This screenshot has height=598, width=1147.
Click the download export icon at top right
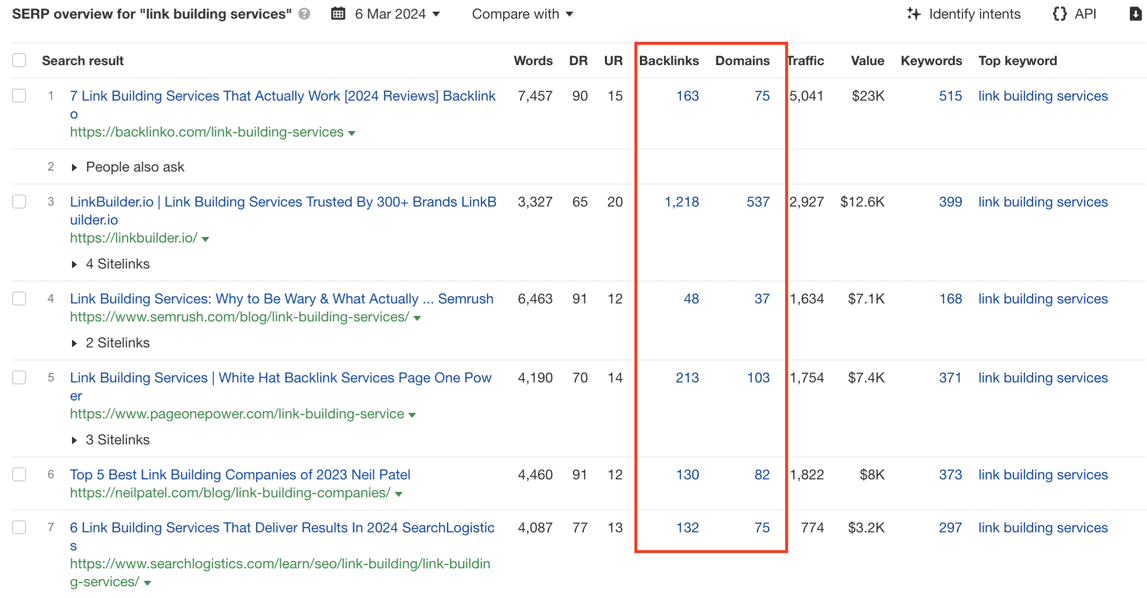[x=1135, y=13]
